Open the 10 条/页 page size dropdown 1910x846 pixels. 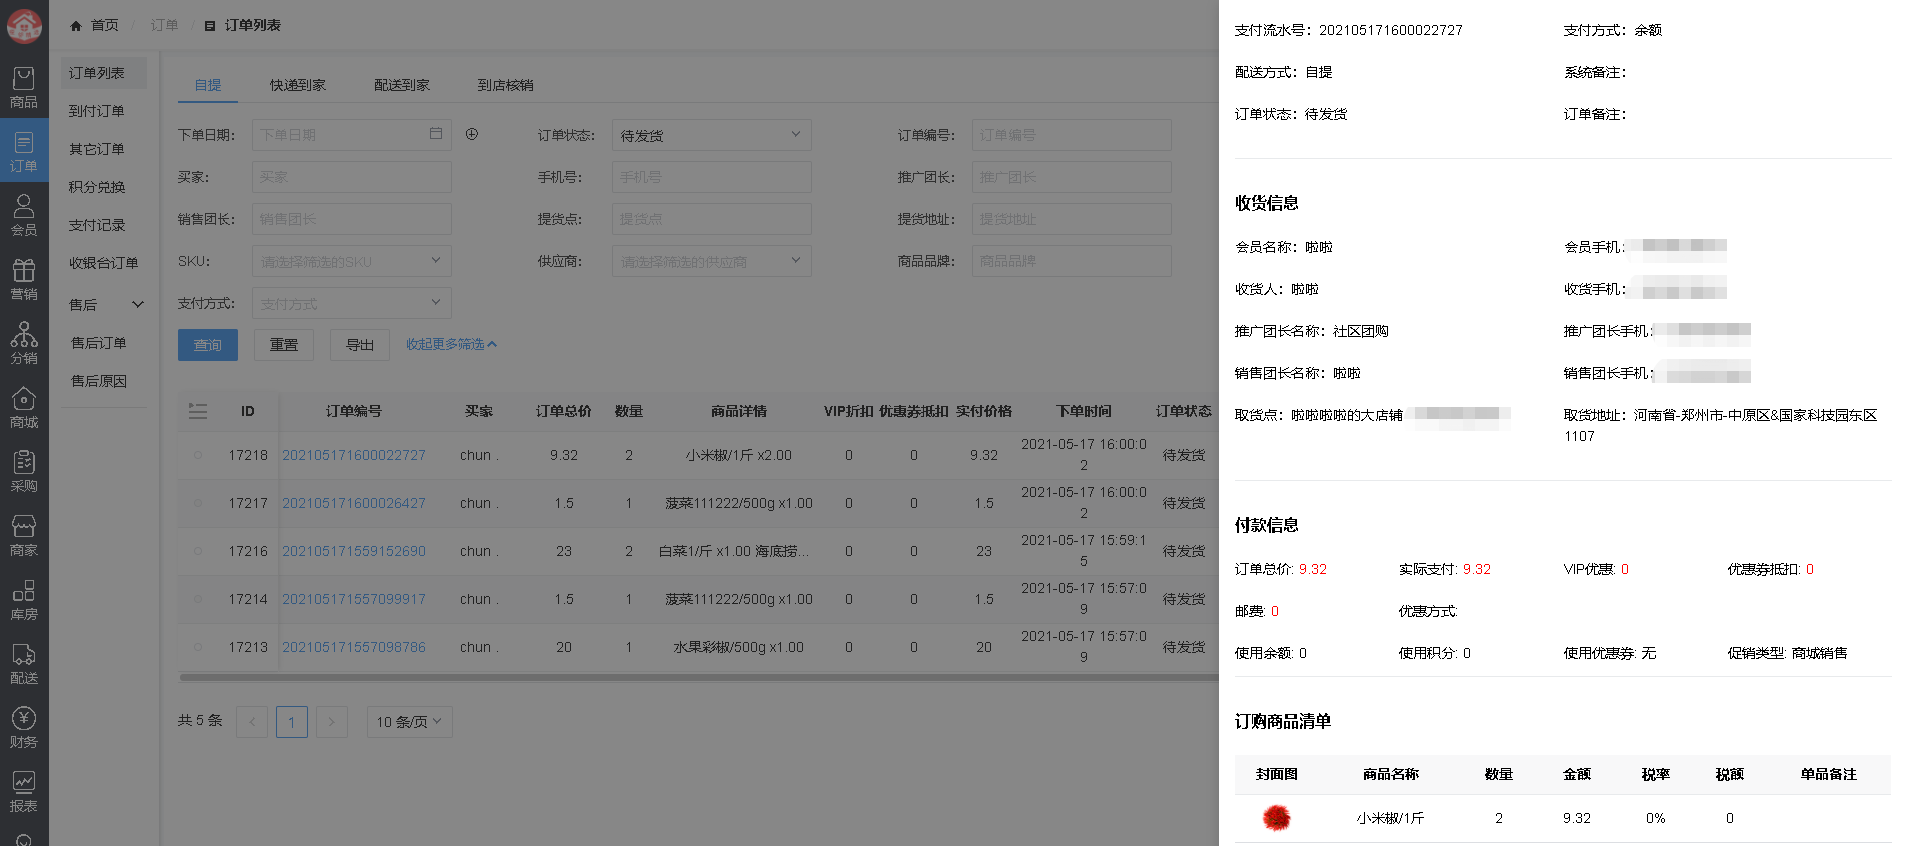coord(409,722)
